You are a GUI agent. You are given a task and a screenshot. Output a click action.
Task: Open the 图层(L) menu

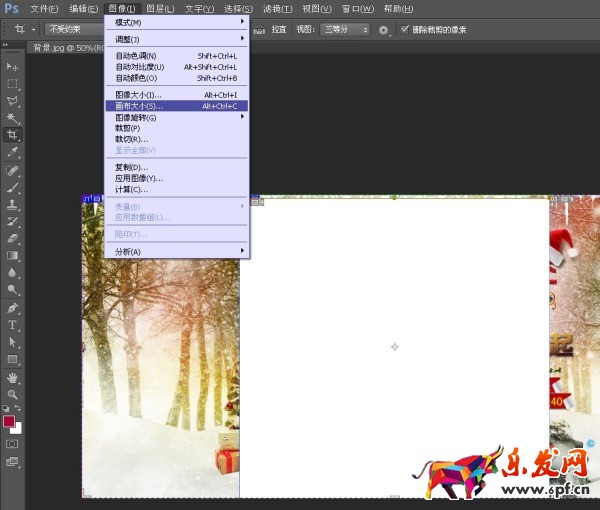coord(160,8)
